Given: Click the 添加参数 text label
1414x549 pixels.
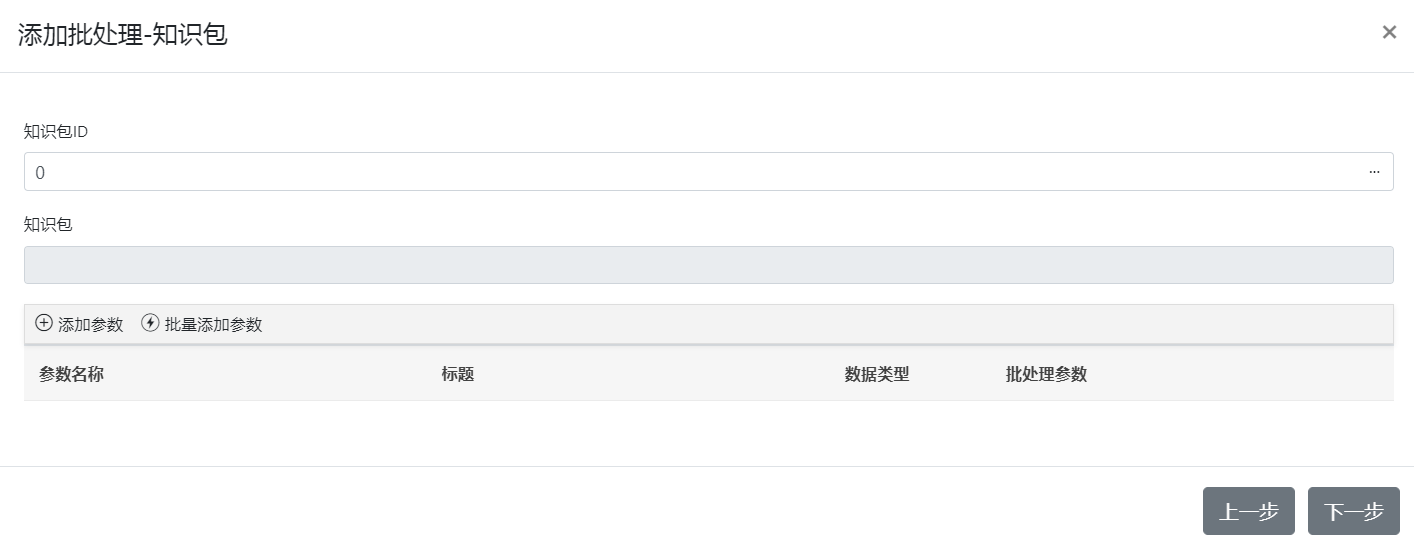Looking at the screenshot, I should [91, 324].
